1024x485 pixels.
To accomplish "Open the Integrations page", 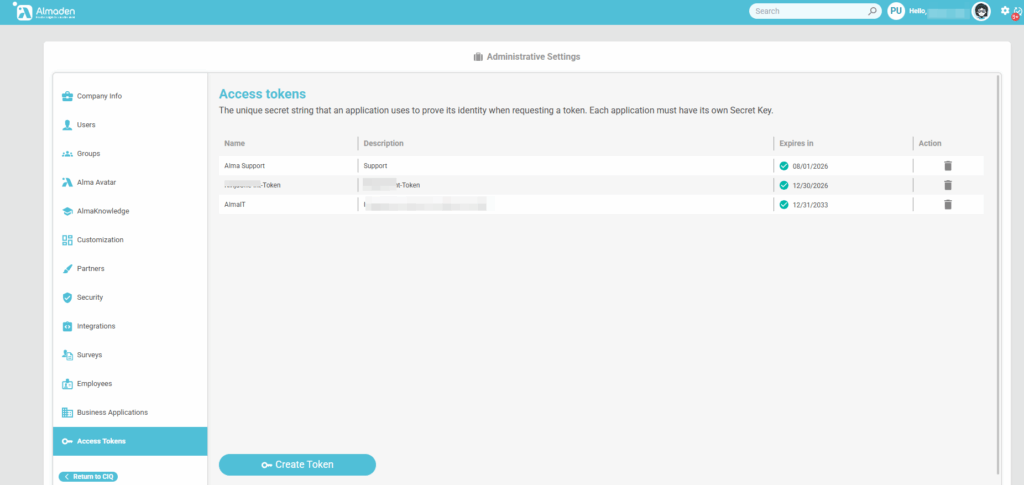I will coord(96,326).
